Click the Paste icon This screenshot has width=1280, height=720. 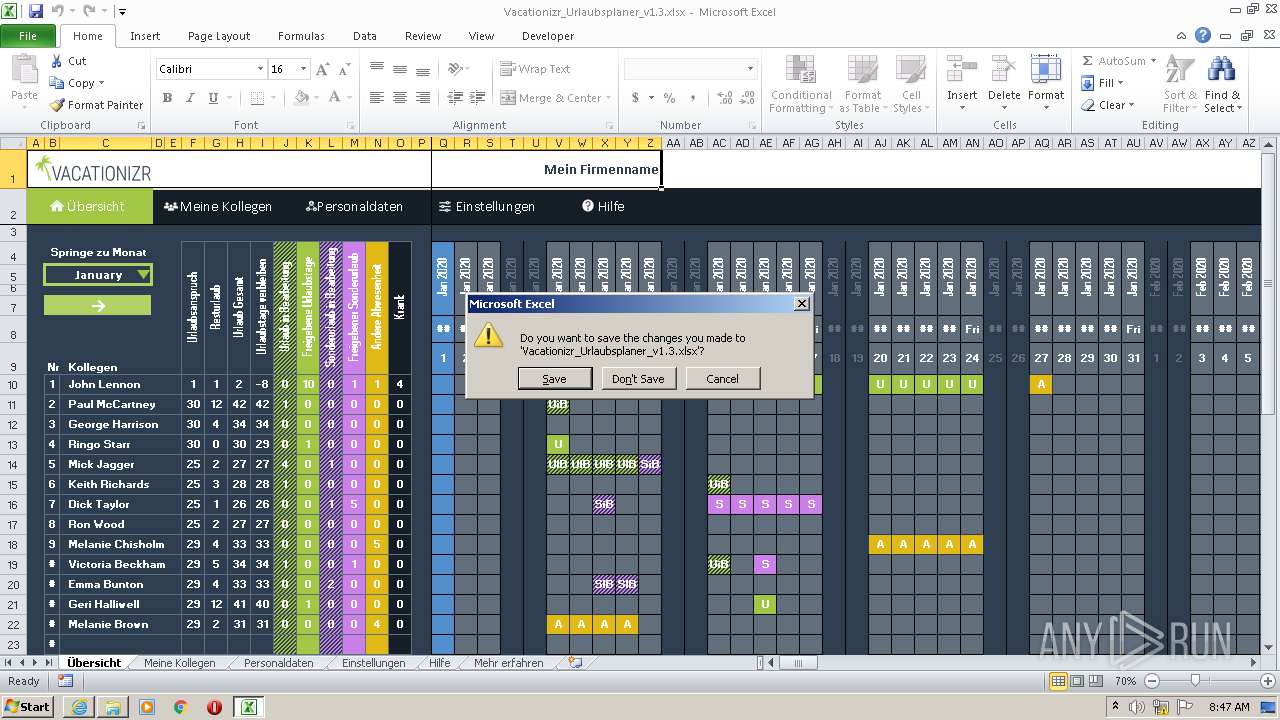click(24, 71)
